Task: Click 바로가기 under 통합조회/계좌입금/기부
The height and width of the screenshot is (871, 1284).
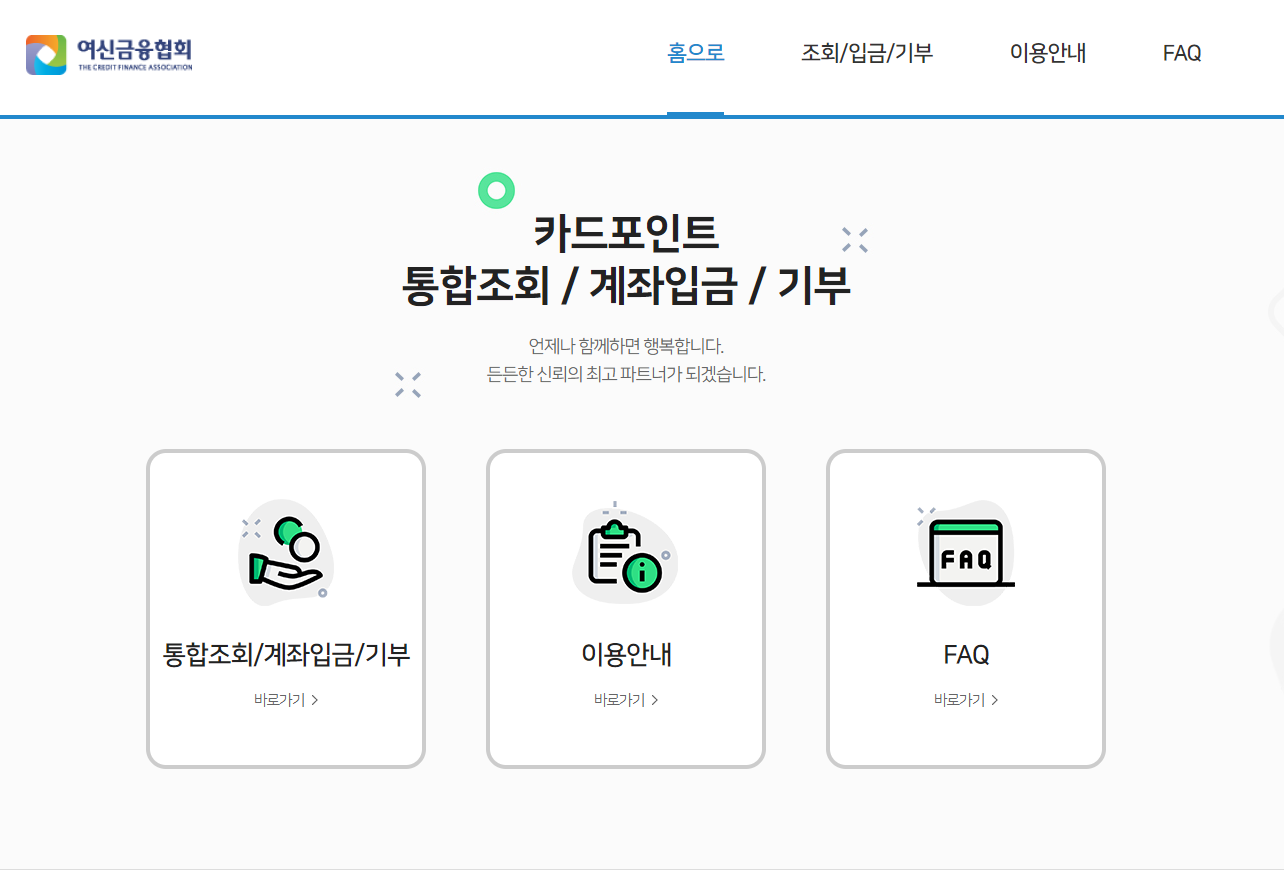Action: [x=286, y=700]
